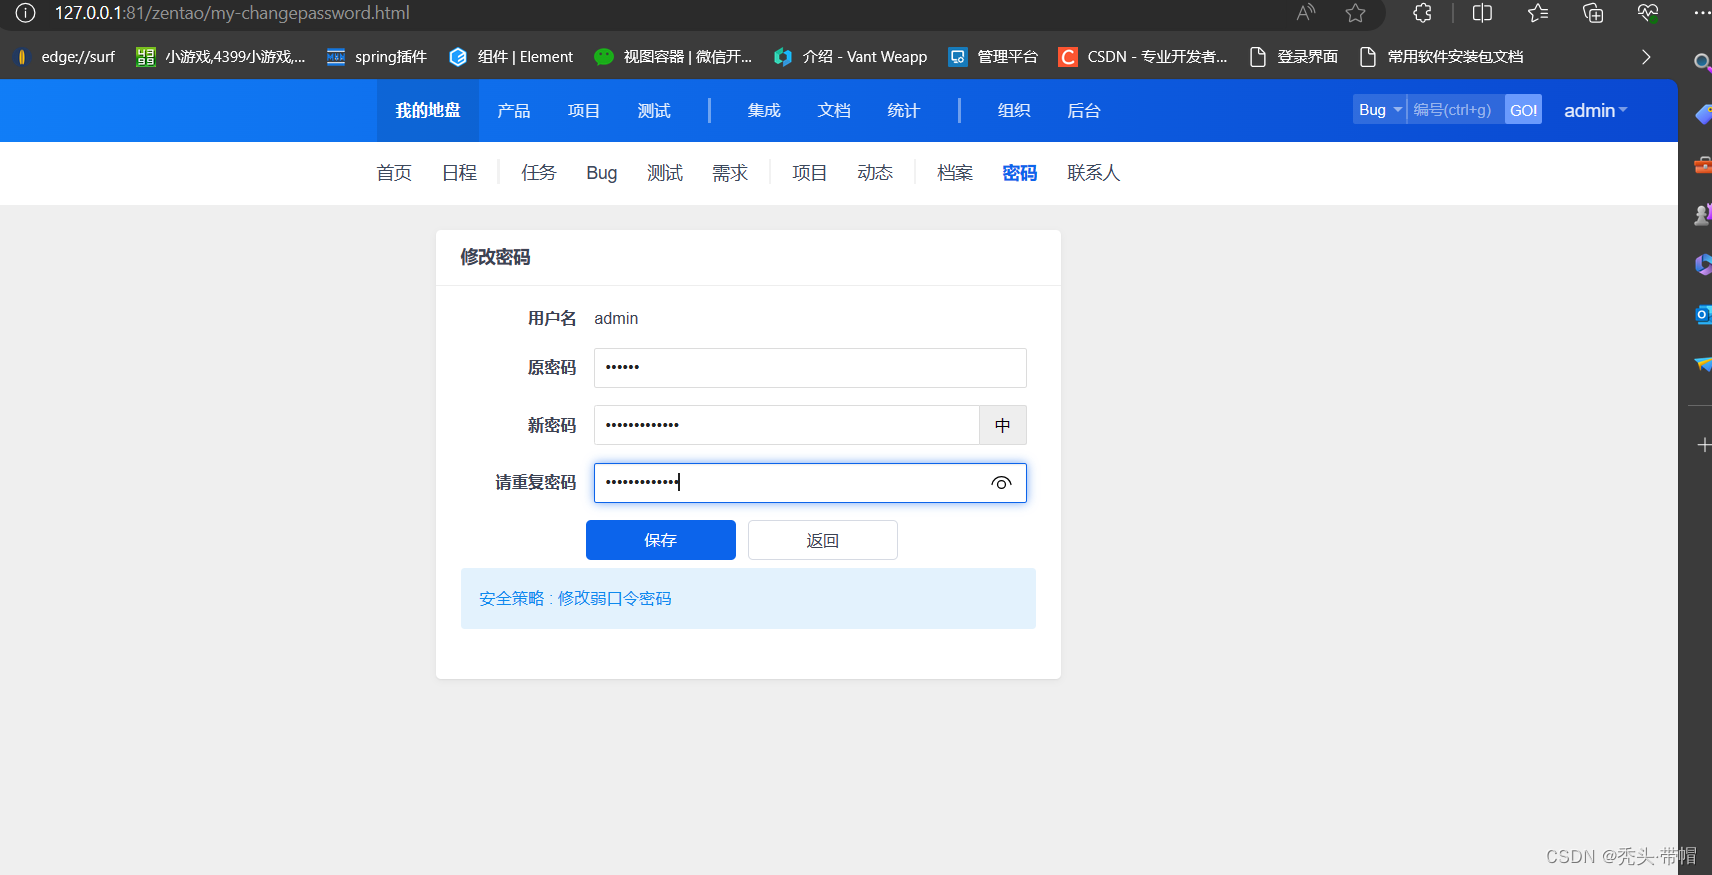Select 我的地盘 in main navigation
Screen dimensions: 1712x875
tap(428, 110)
